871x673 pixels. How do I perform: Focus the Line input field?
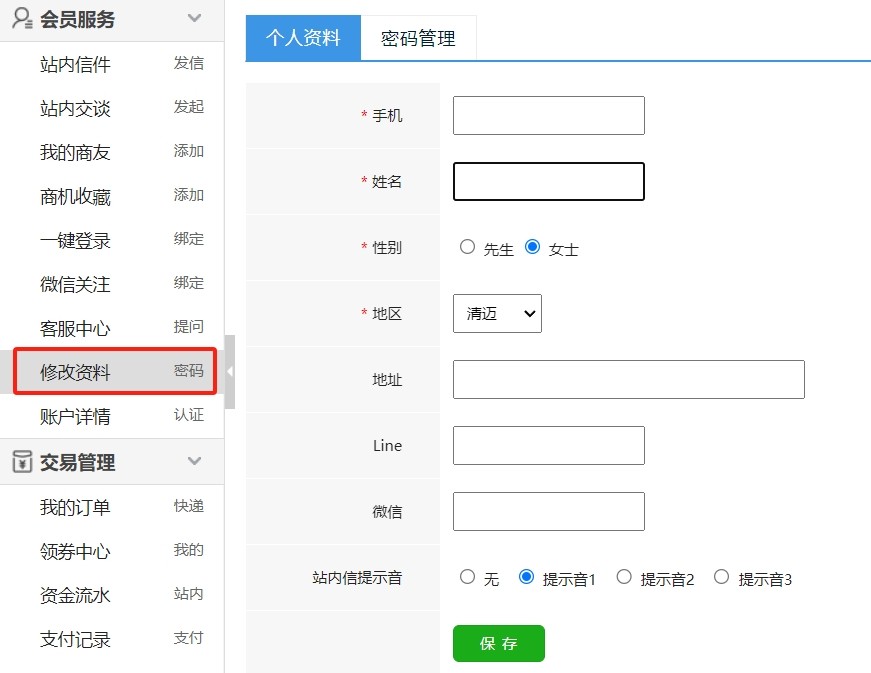tap(549, 445)
